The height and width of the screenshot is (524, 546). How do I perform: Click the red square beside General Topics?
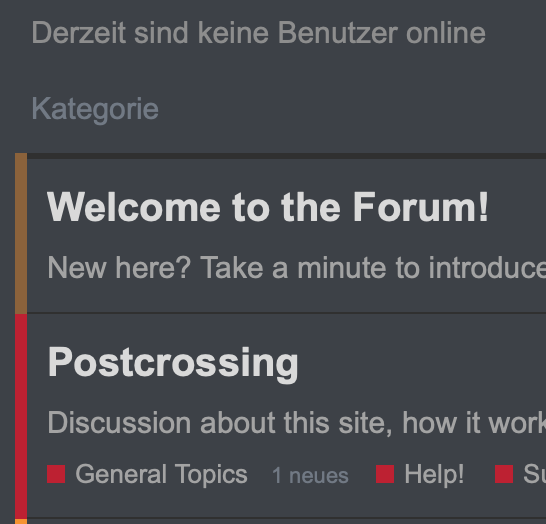56,474
